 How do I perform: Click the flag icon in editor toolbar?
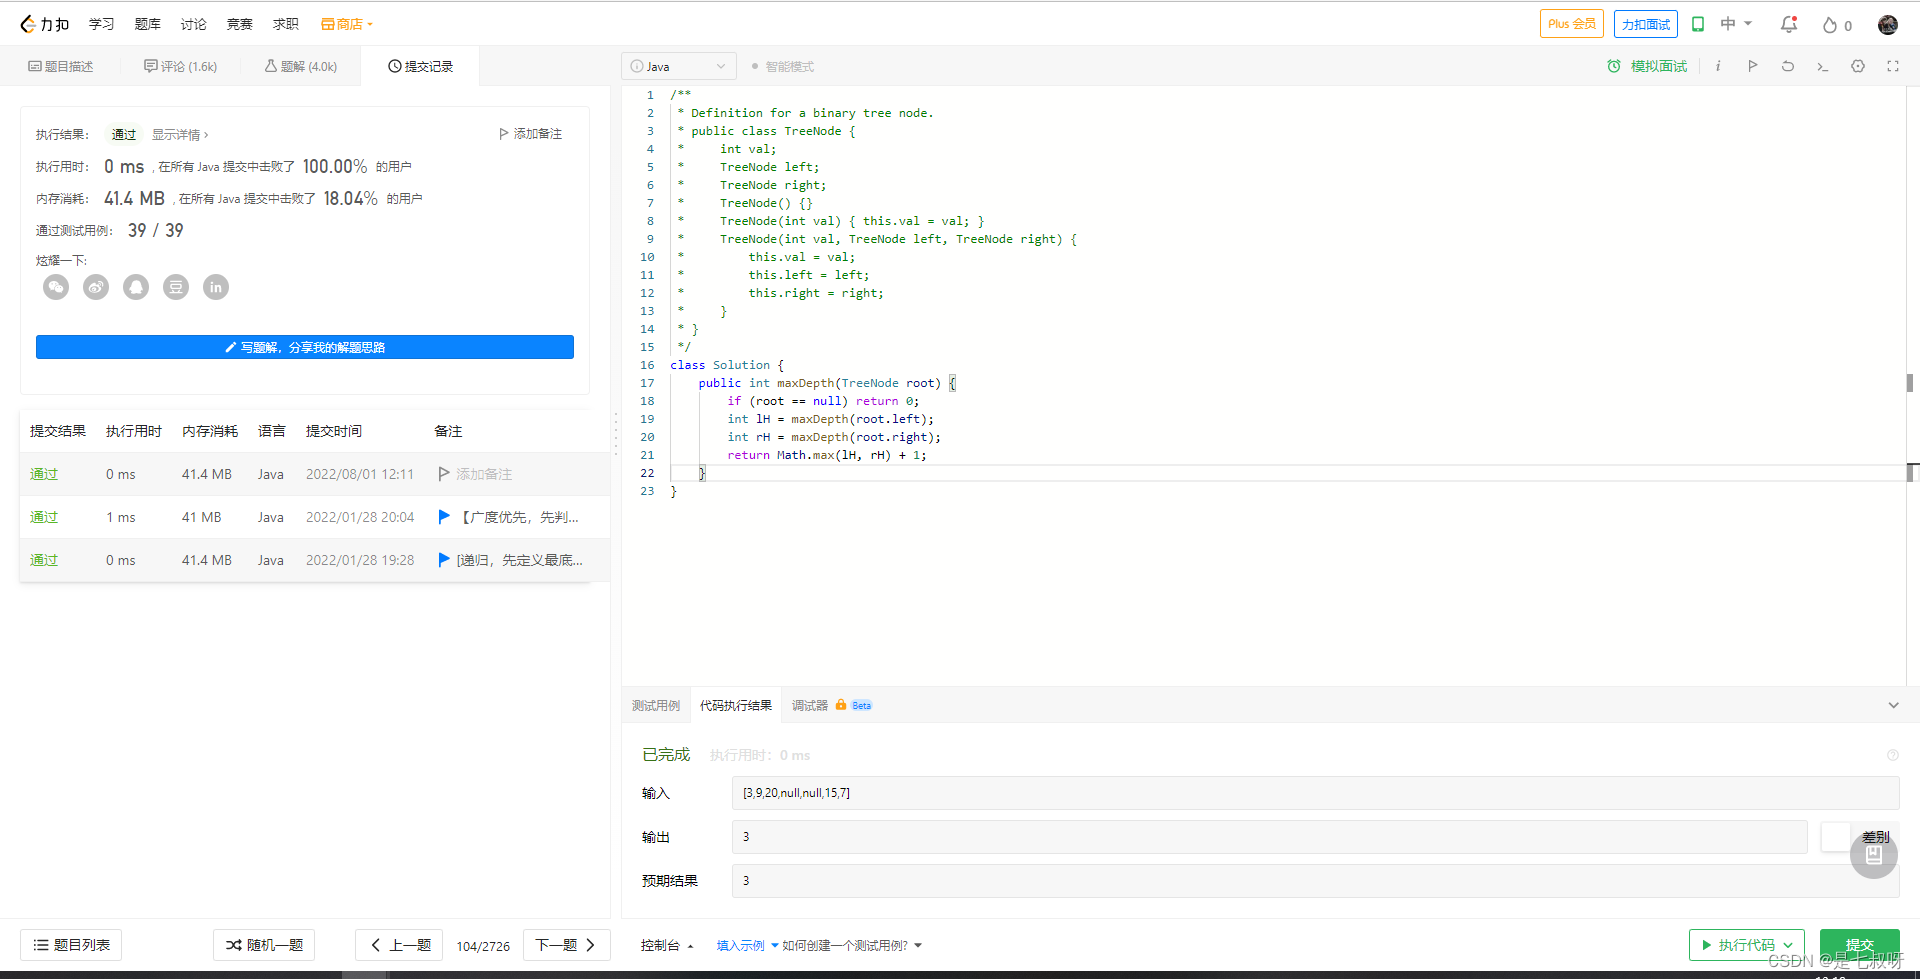coord(1752,66)
